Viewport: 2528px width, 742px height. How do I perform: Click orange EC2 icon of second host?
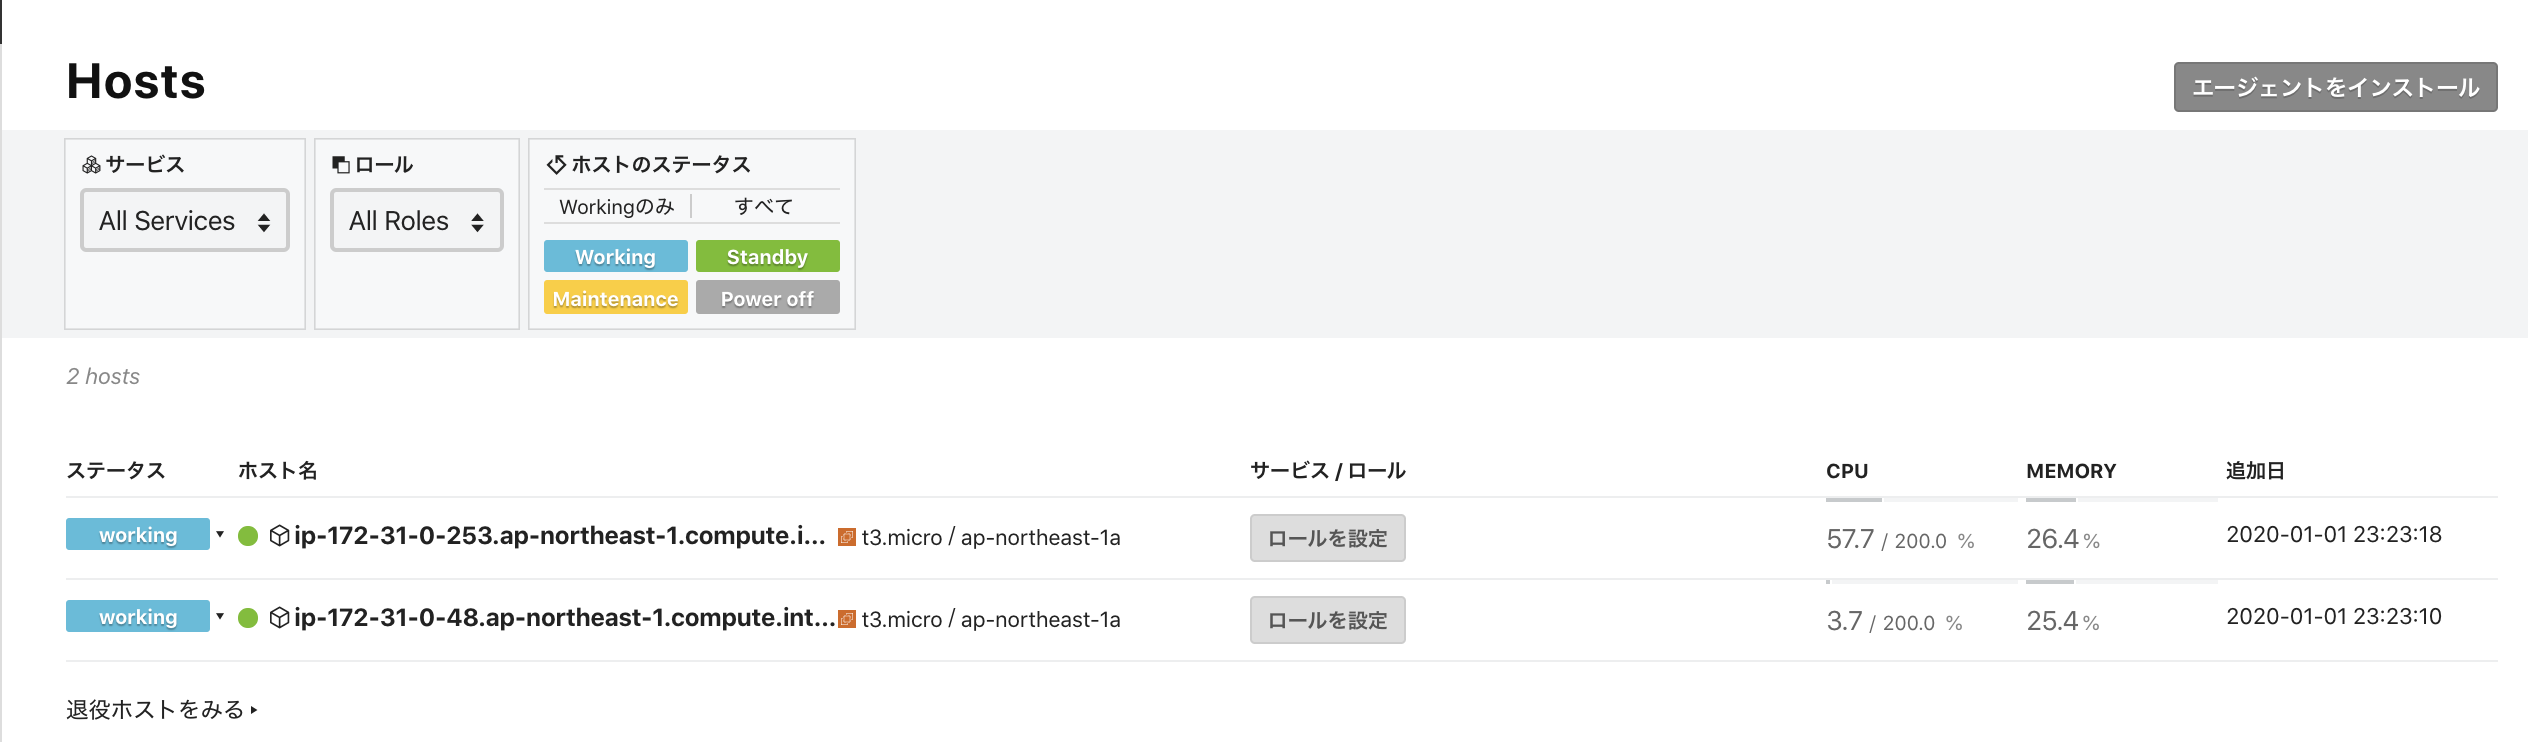pos(847,619)
